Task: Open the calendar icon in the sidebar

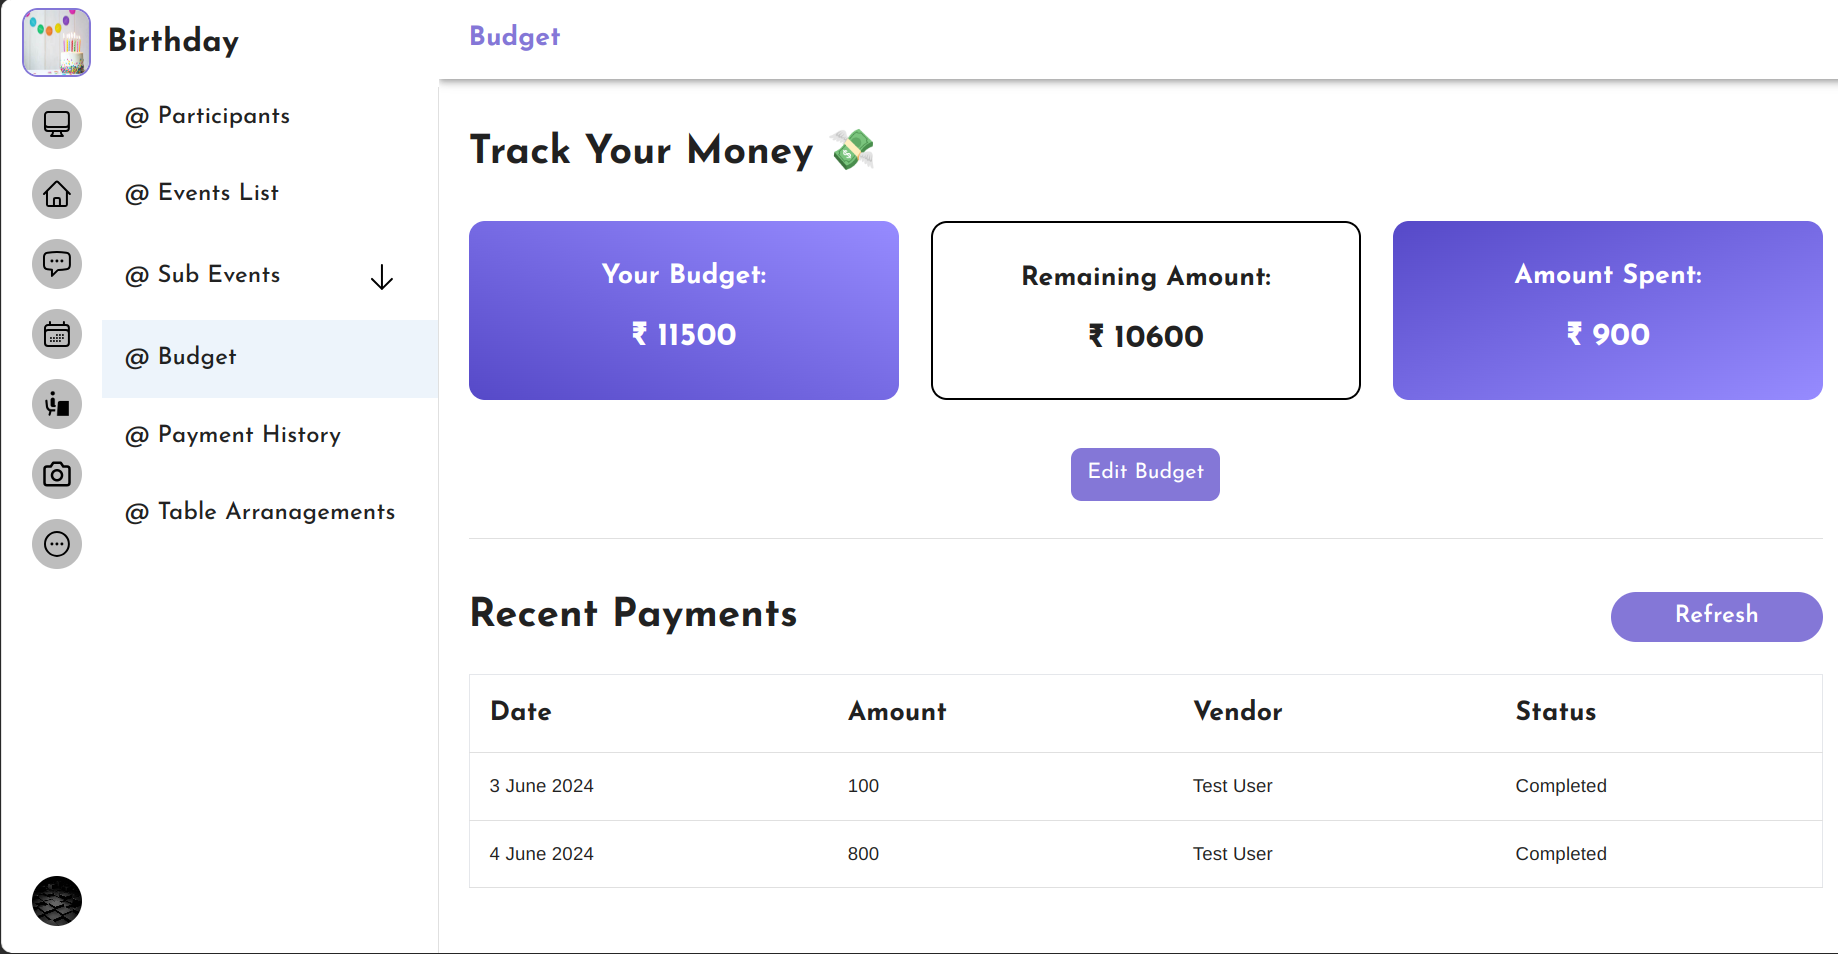Action: pyautogui.click(x=57, y=334)
